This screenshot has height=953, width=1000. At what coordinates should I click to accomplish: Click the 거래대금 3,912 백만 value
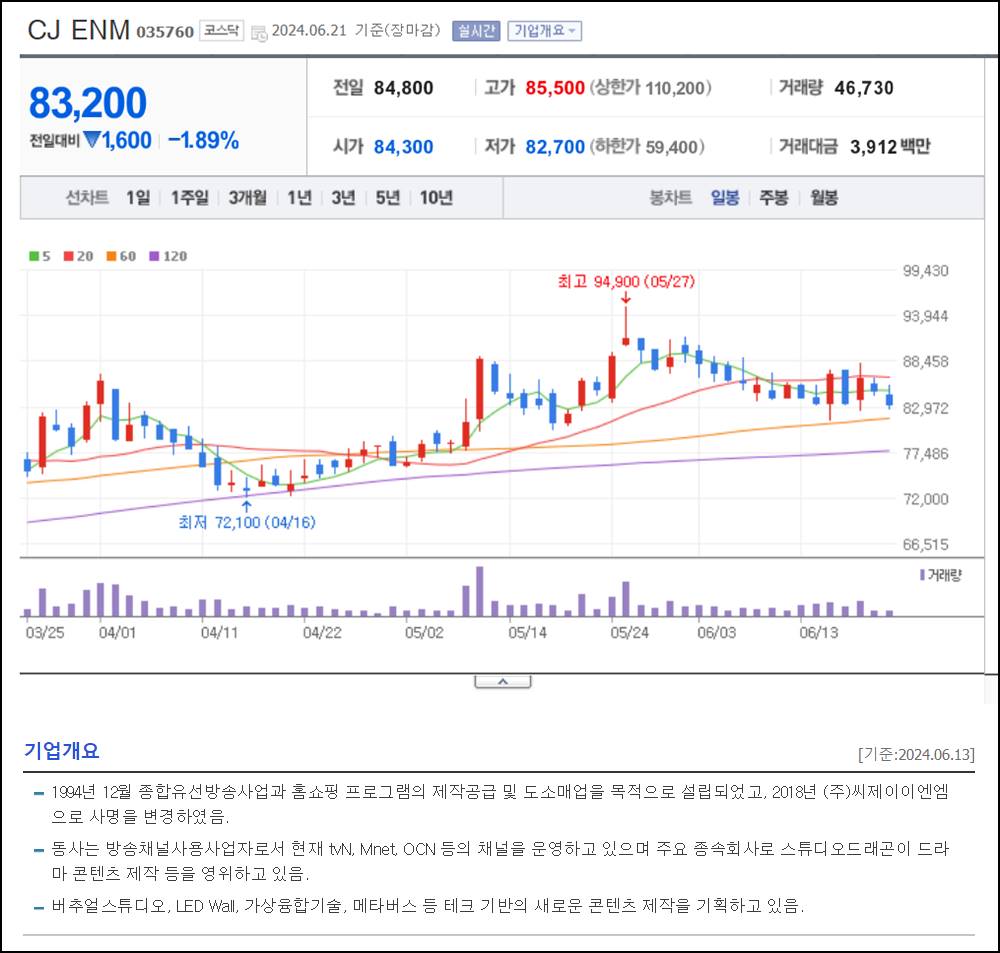(x=890, y=147)
